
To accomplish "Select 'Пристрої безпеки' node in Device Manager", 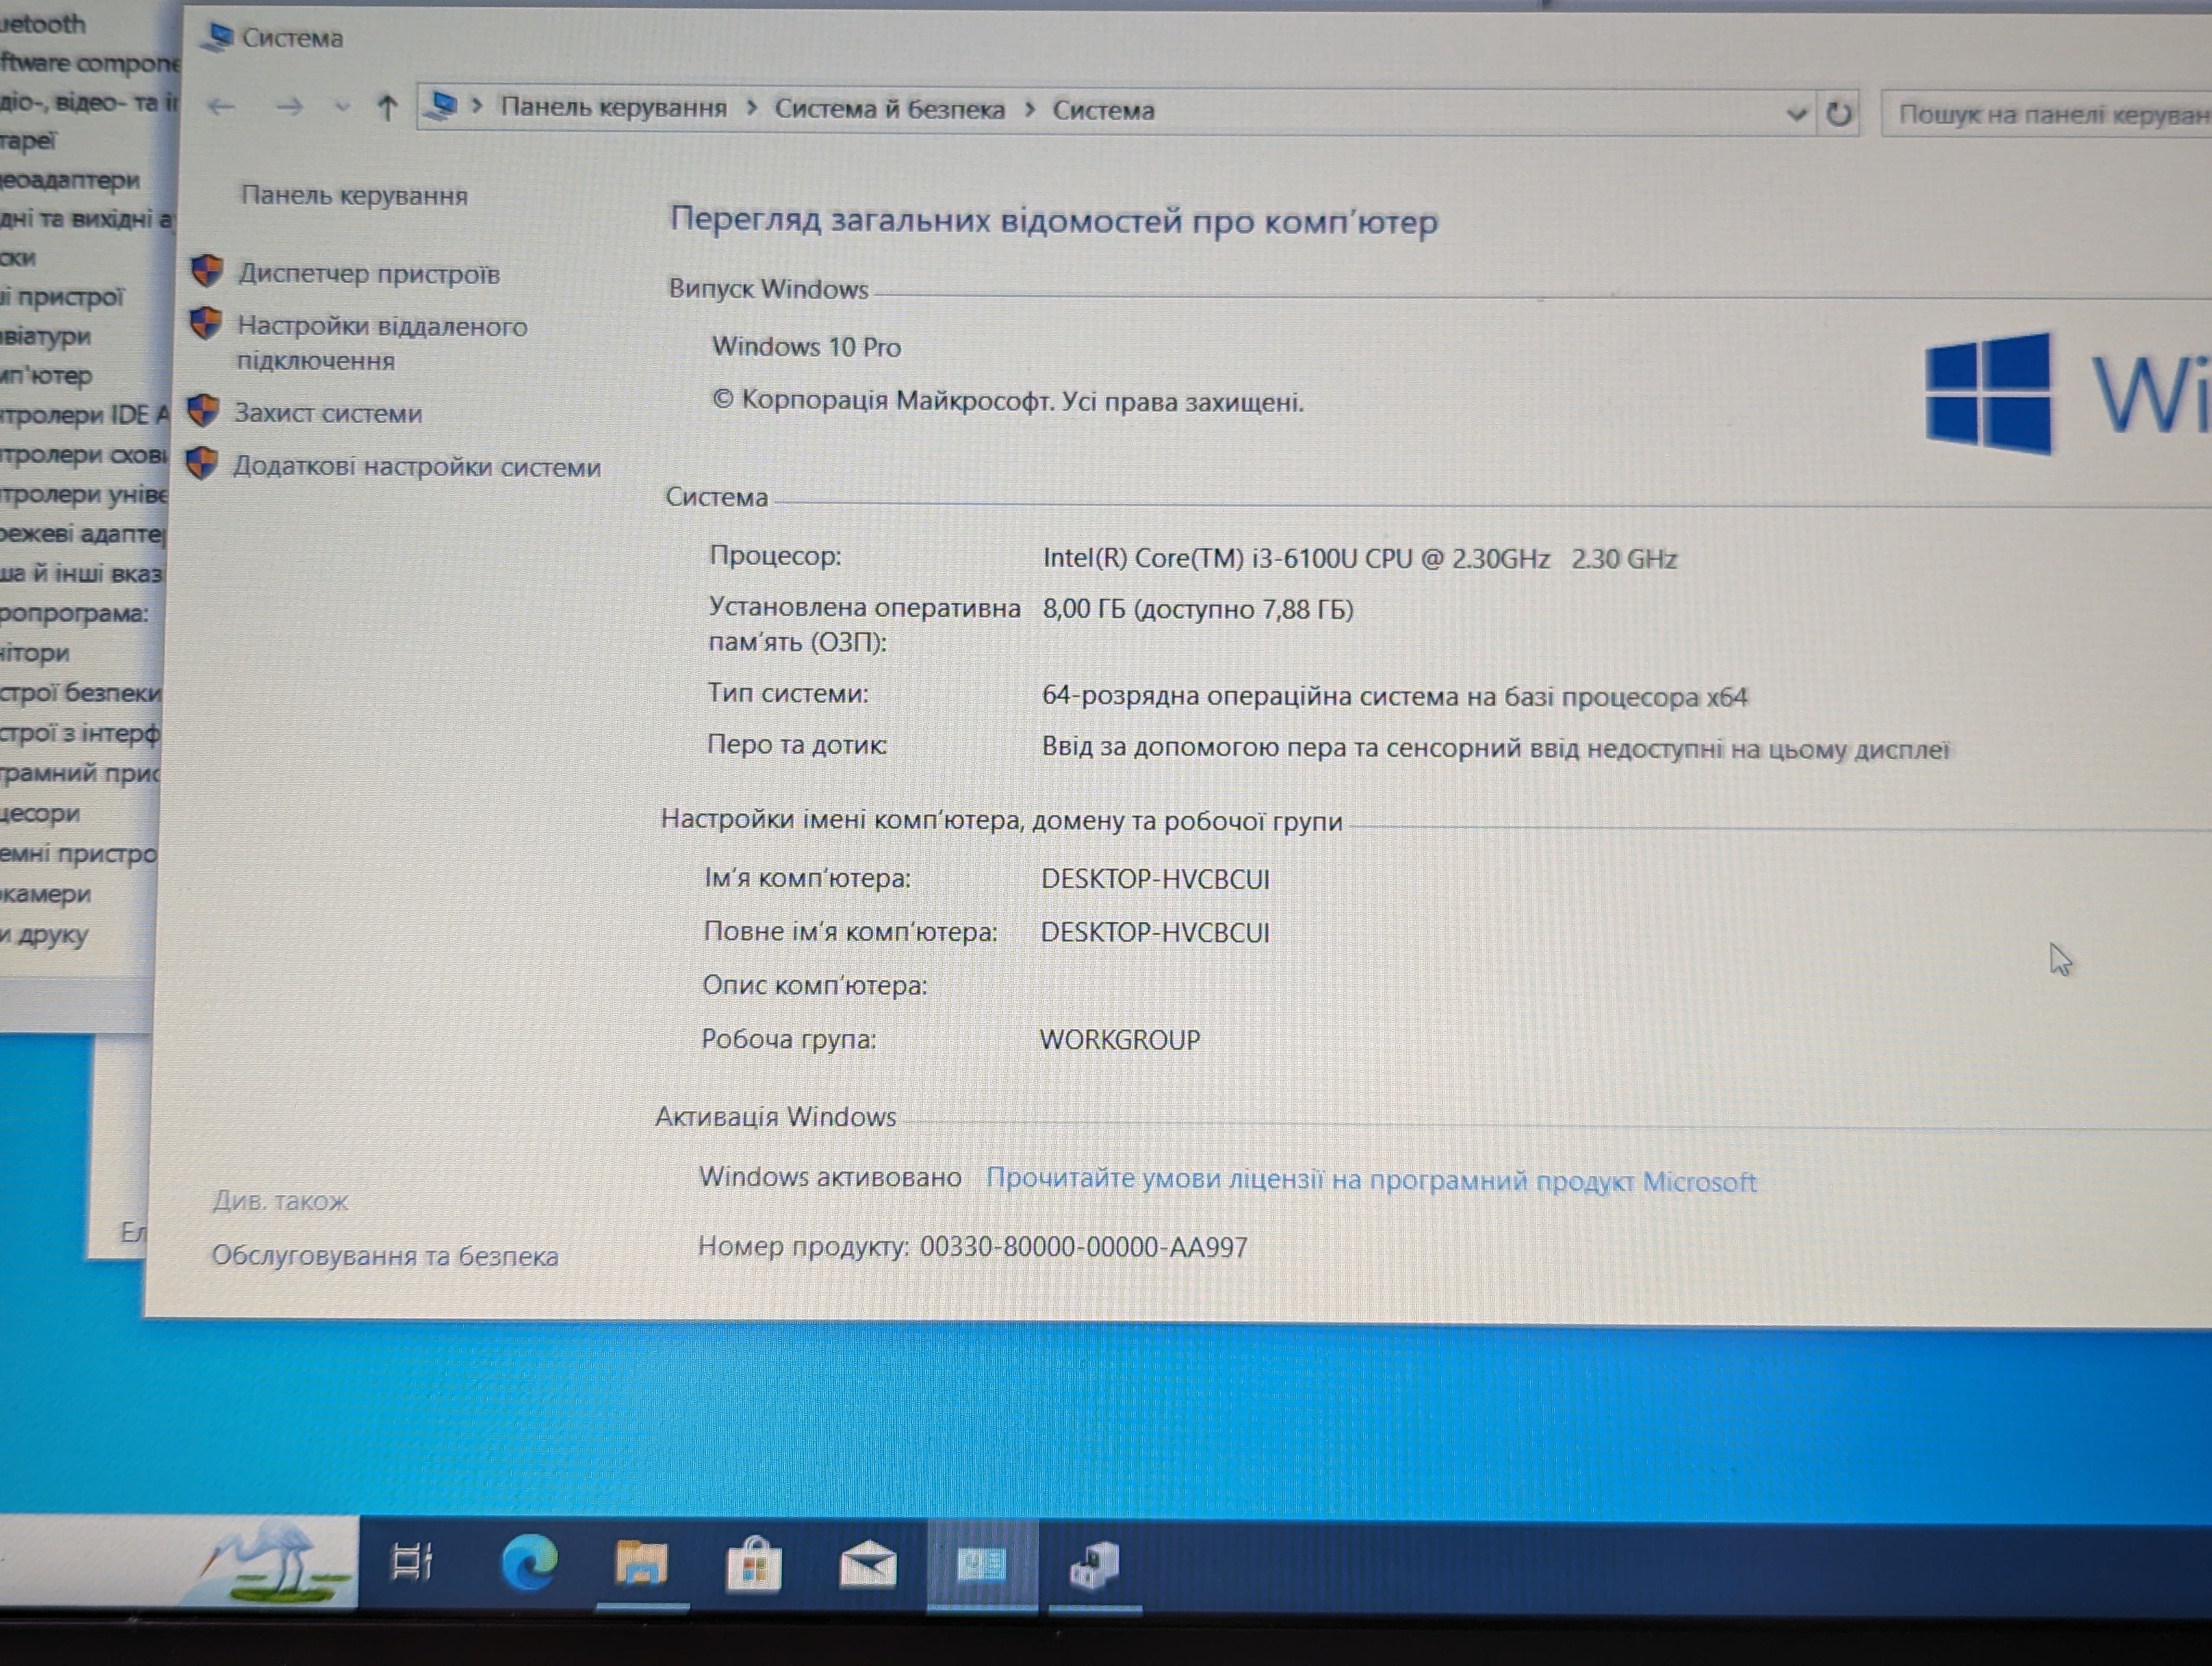I will (x=80, y=692).
